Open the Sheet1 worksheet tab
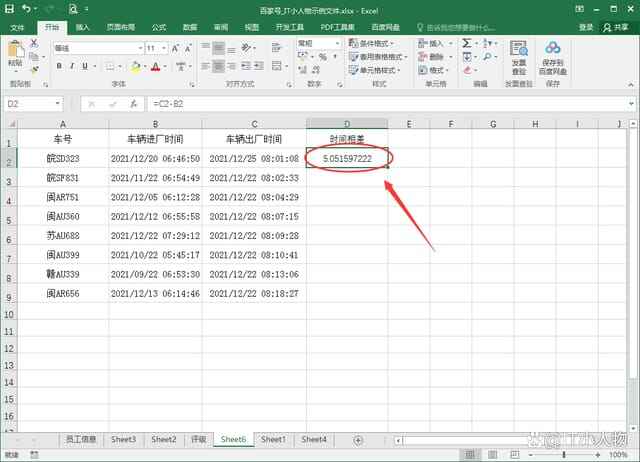 [273, 439]
